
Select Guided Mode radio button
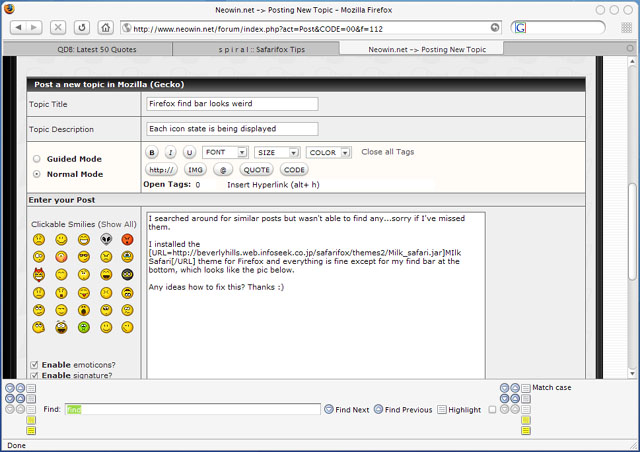coord(37,159)
